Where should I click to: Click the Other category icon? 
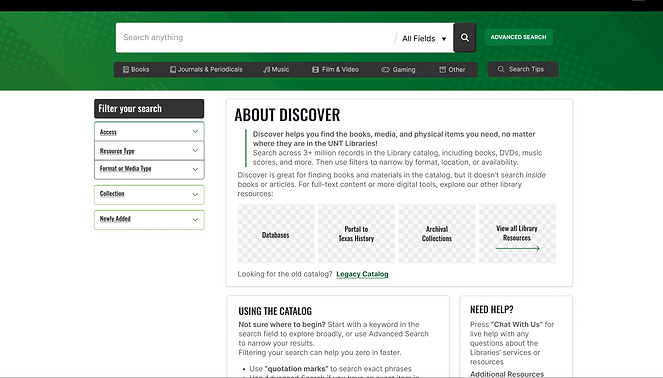click(442, 69)
